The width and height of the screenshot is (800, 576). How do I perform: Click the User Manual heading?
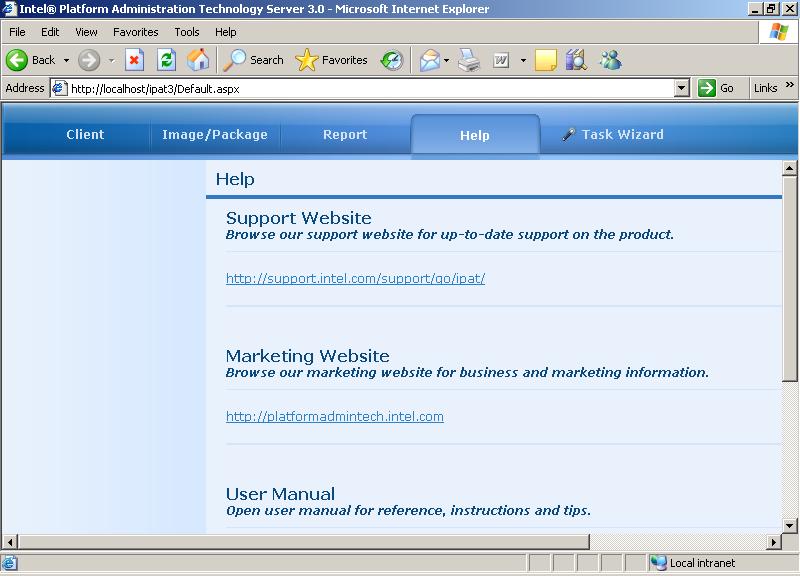(280, 494)
